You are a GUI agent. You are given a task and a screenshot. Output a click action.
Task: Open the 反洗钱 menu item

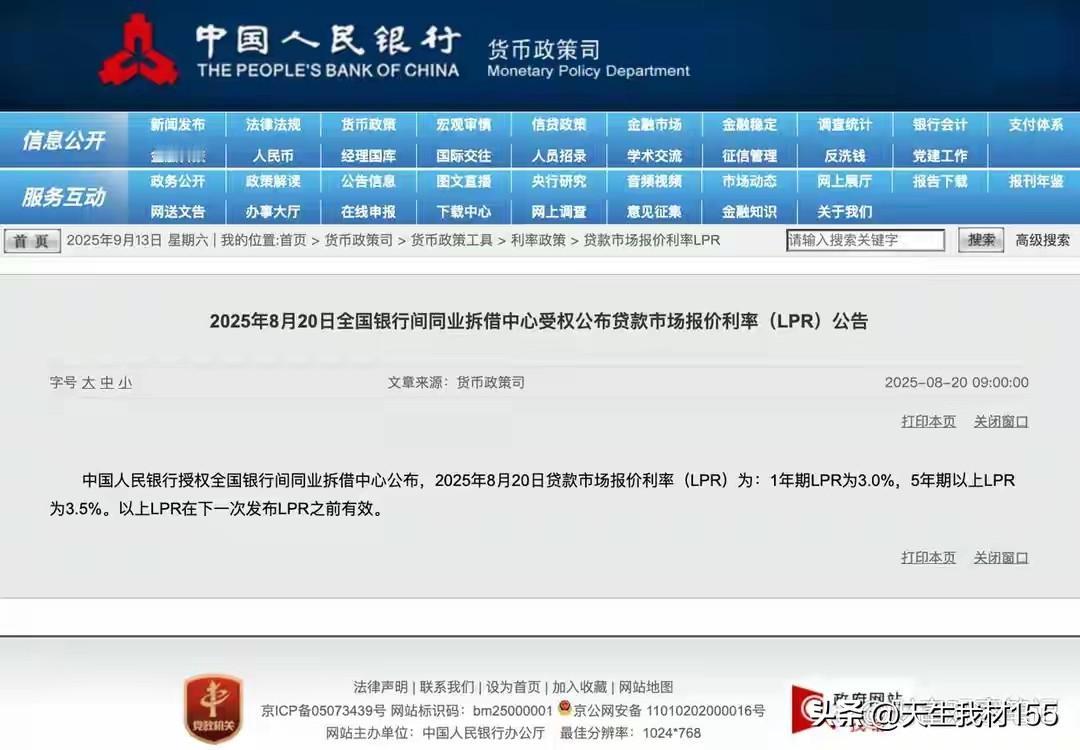(x=844, y=156)
